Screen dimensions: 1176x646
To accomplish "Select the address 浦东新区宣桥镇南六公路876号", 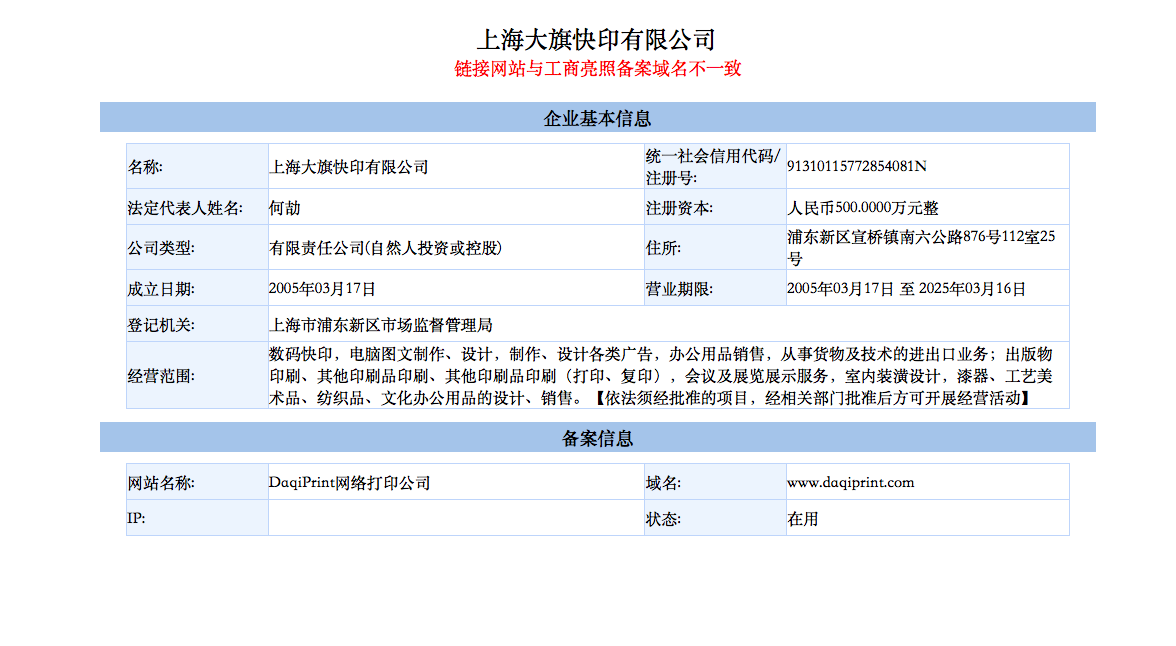I will pos(921,248).
